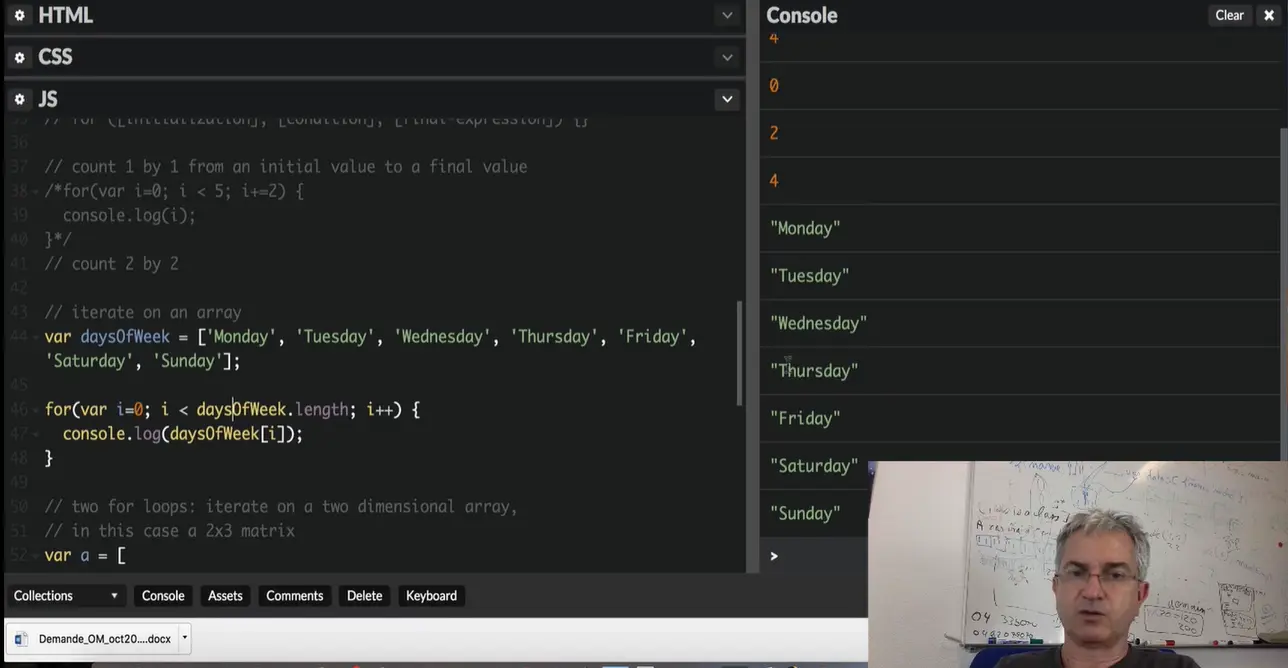
Task: Clear the console output
Action: pos(1229,15)
